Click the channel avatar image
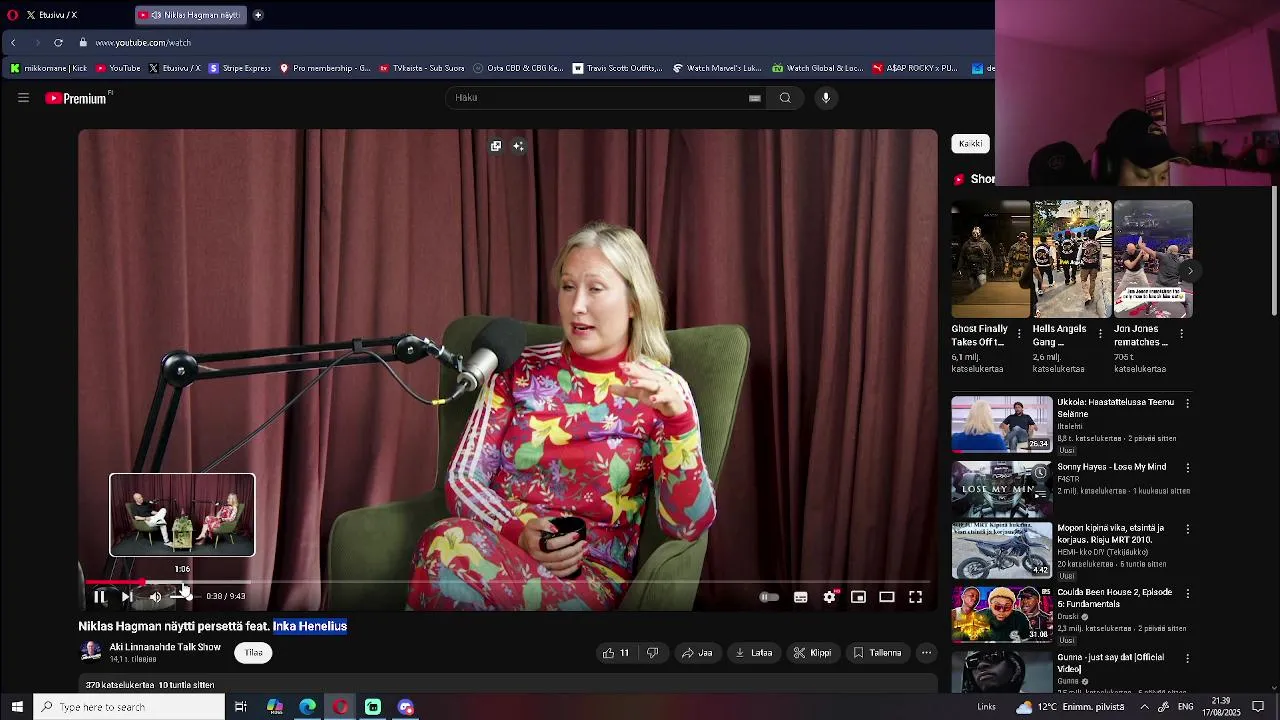Image resolution: width=1280 pixels, height=720 pixels. tap(91, 652)
